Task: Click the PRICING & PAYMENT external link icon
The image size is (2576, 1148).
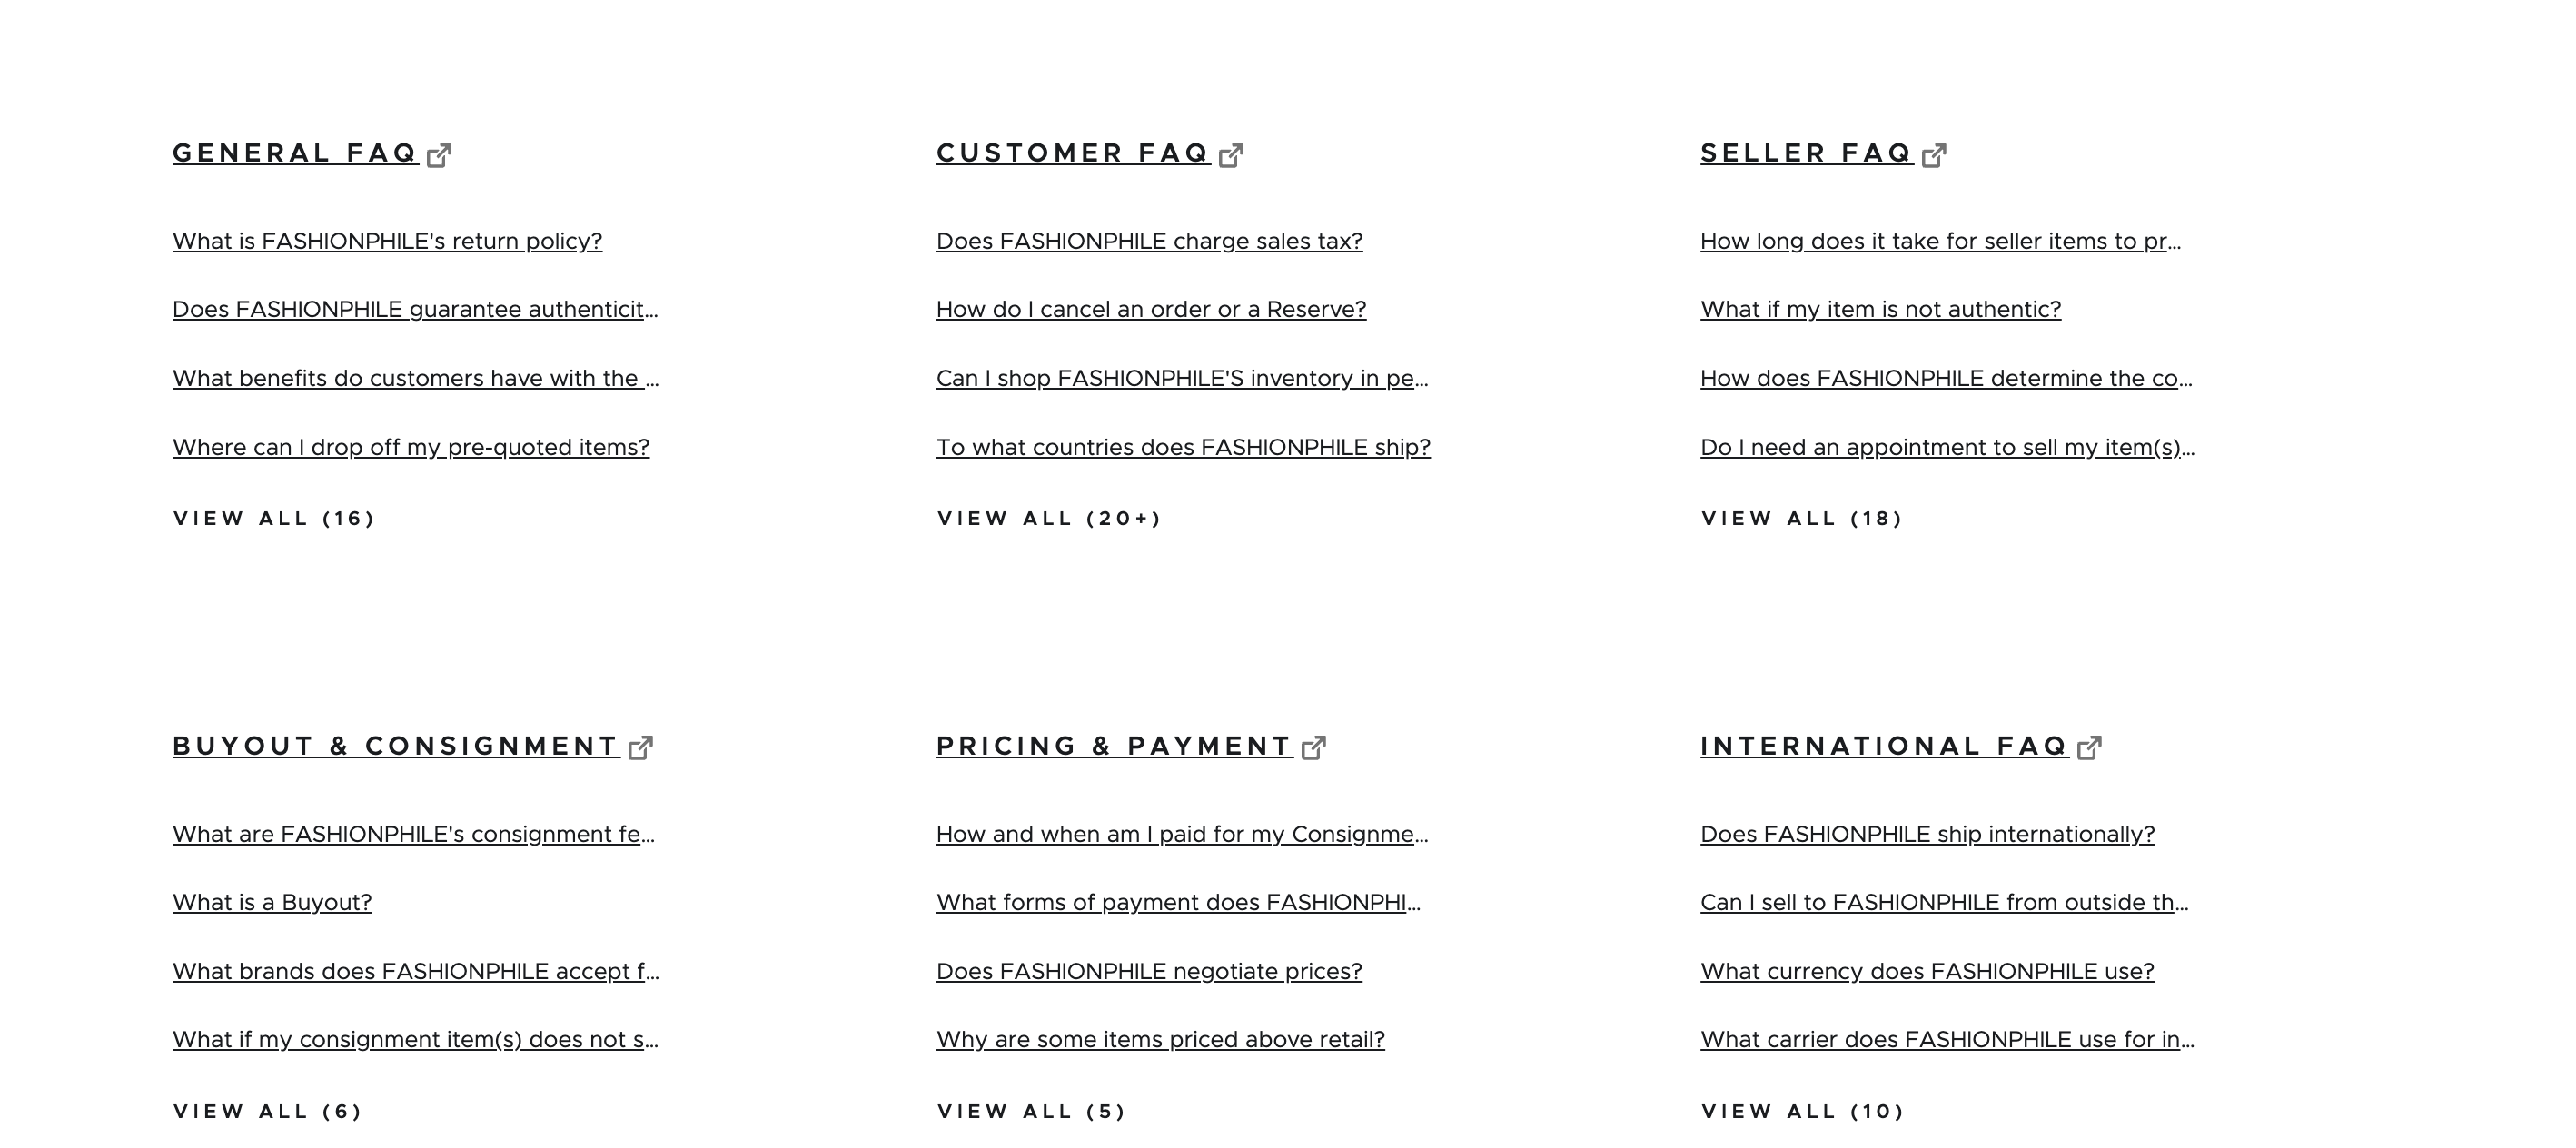Action: point(1314,746)
